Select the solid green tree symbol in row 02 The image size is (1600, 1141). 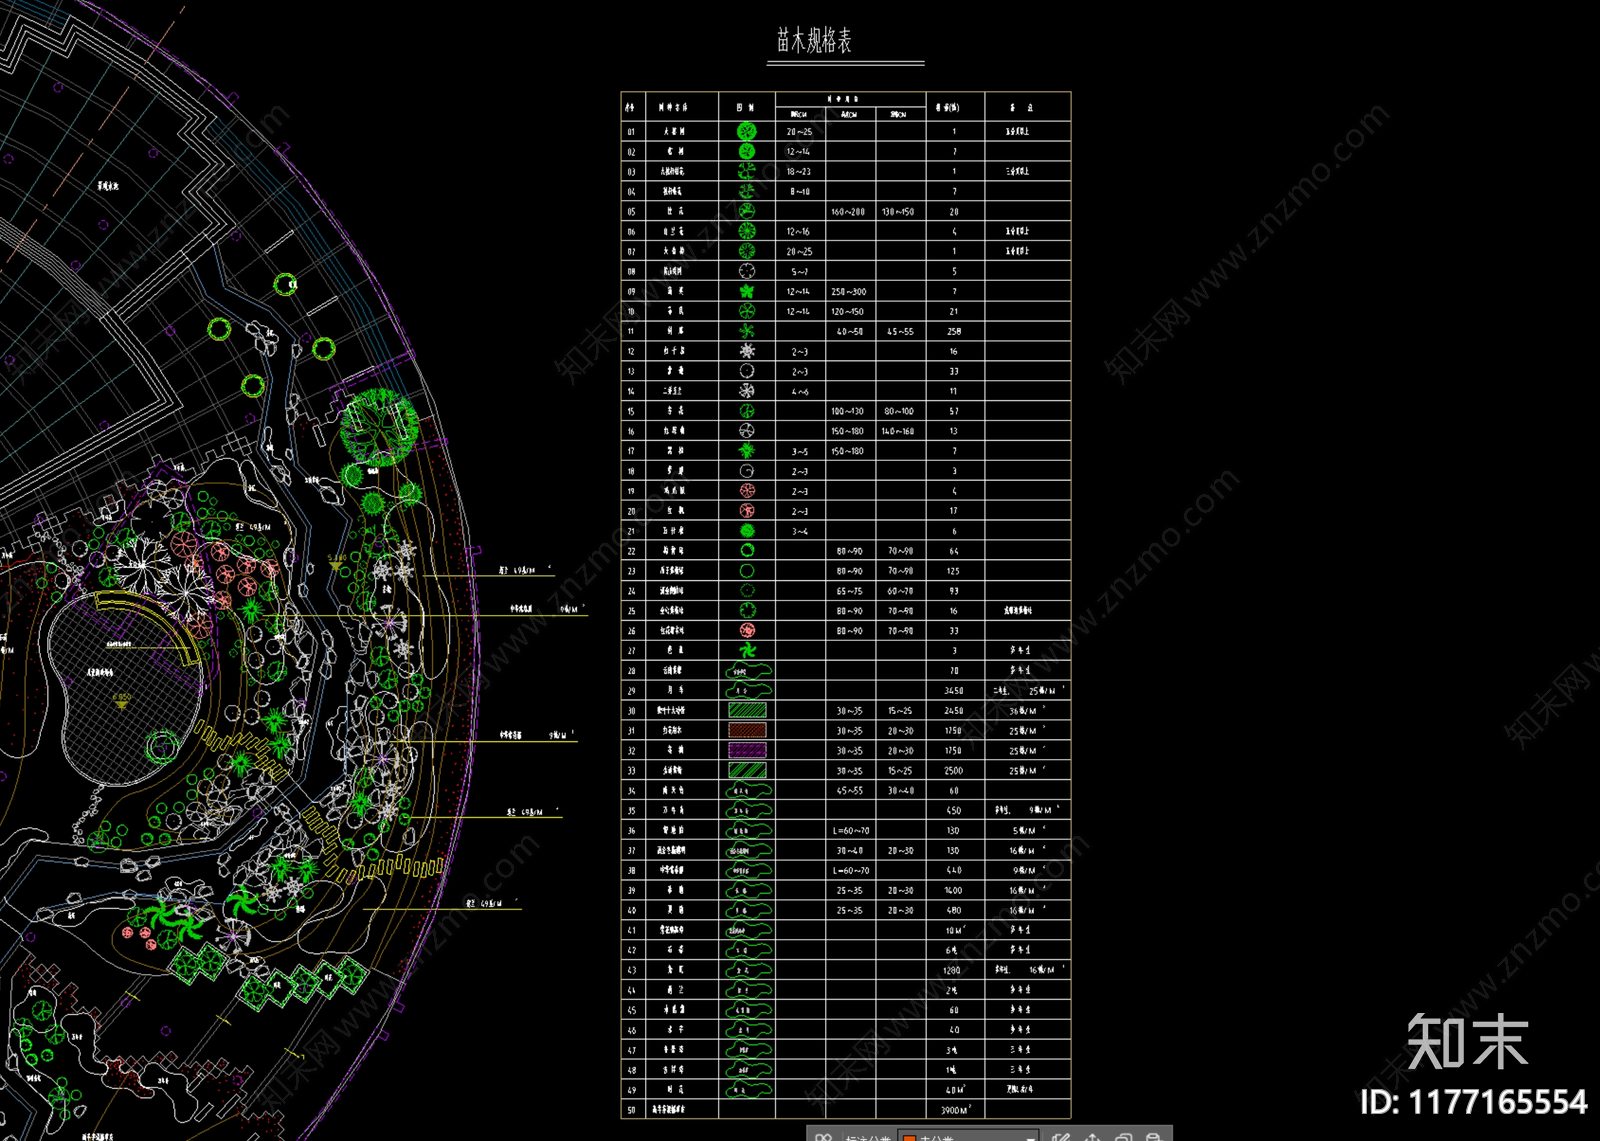pos(747,151)
